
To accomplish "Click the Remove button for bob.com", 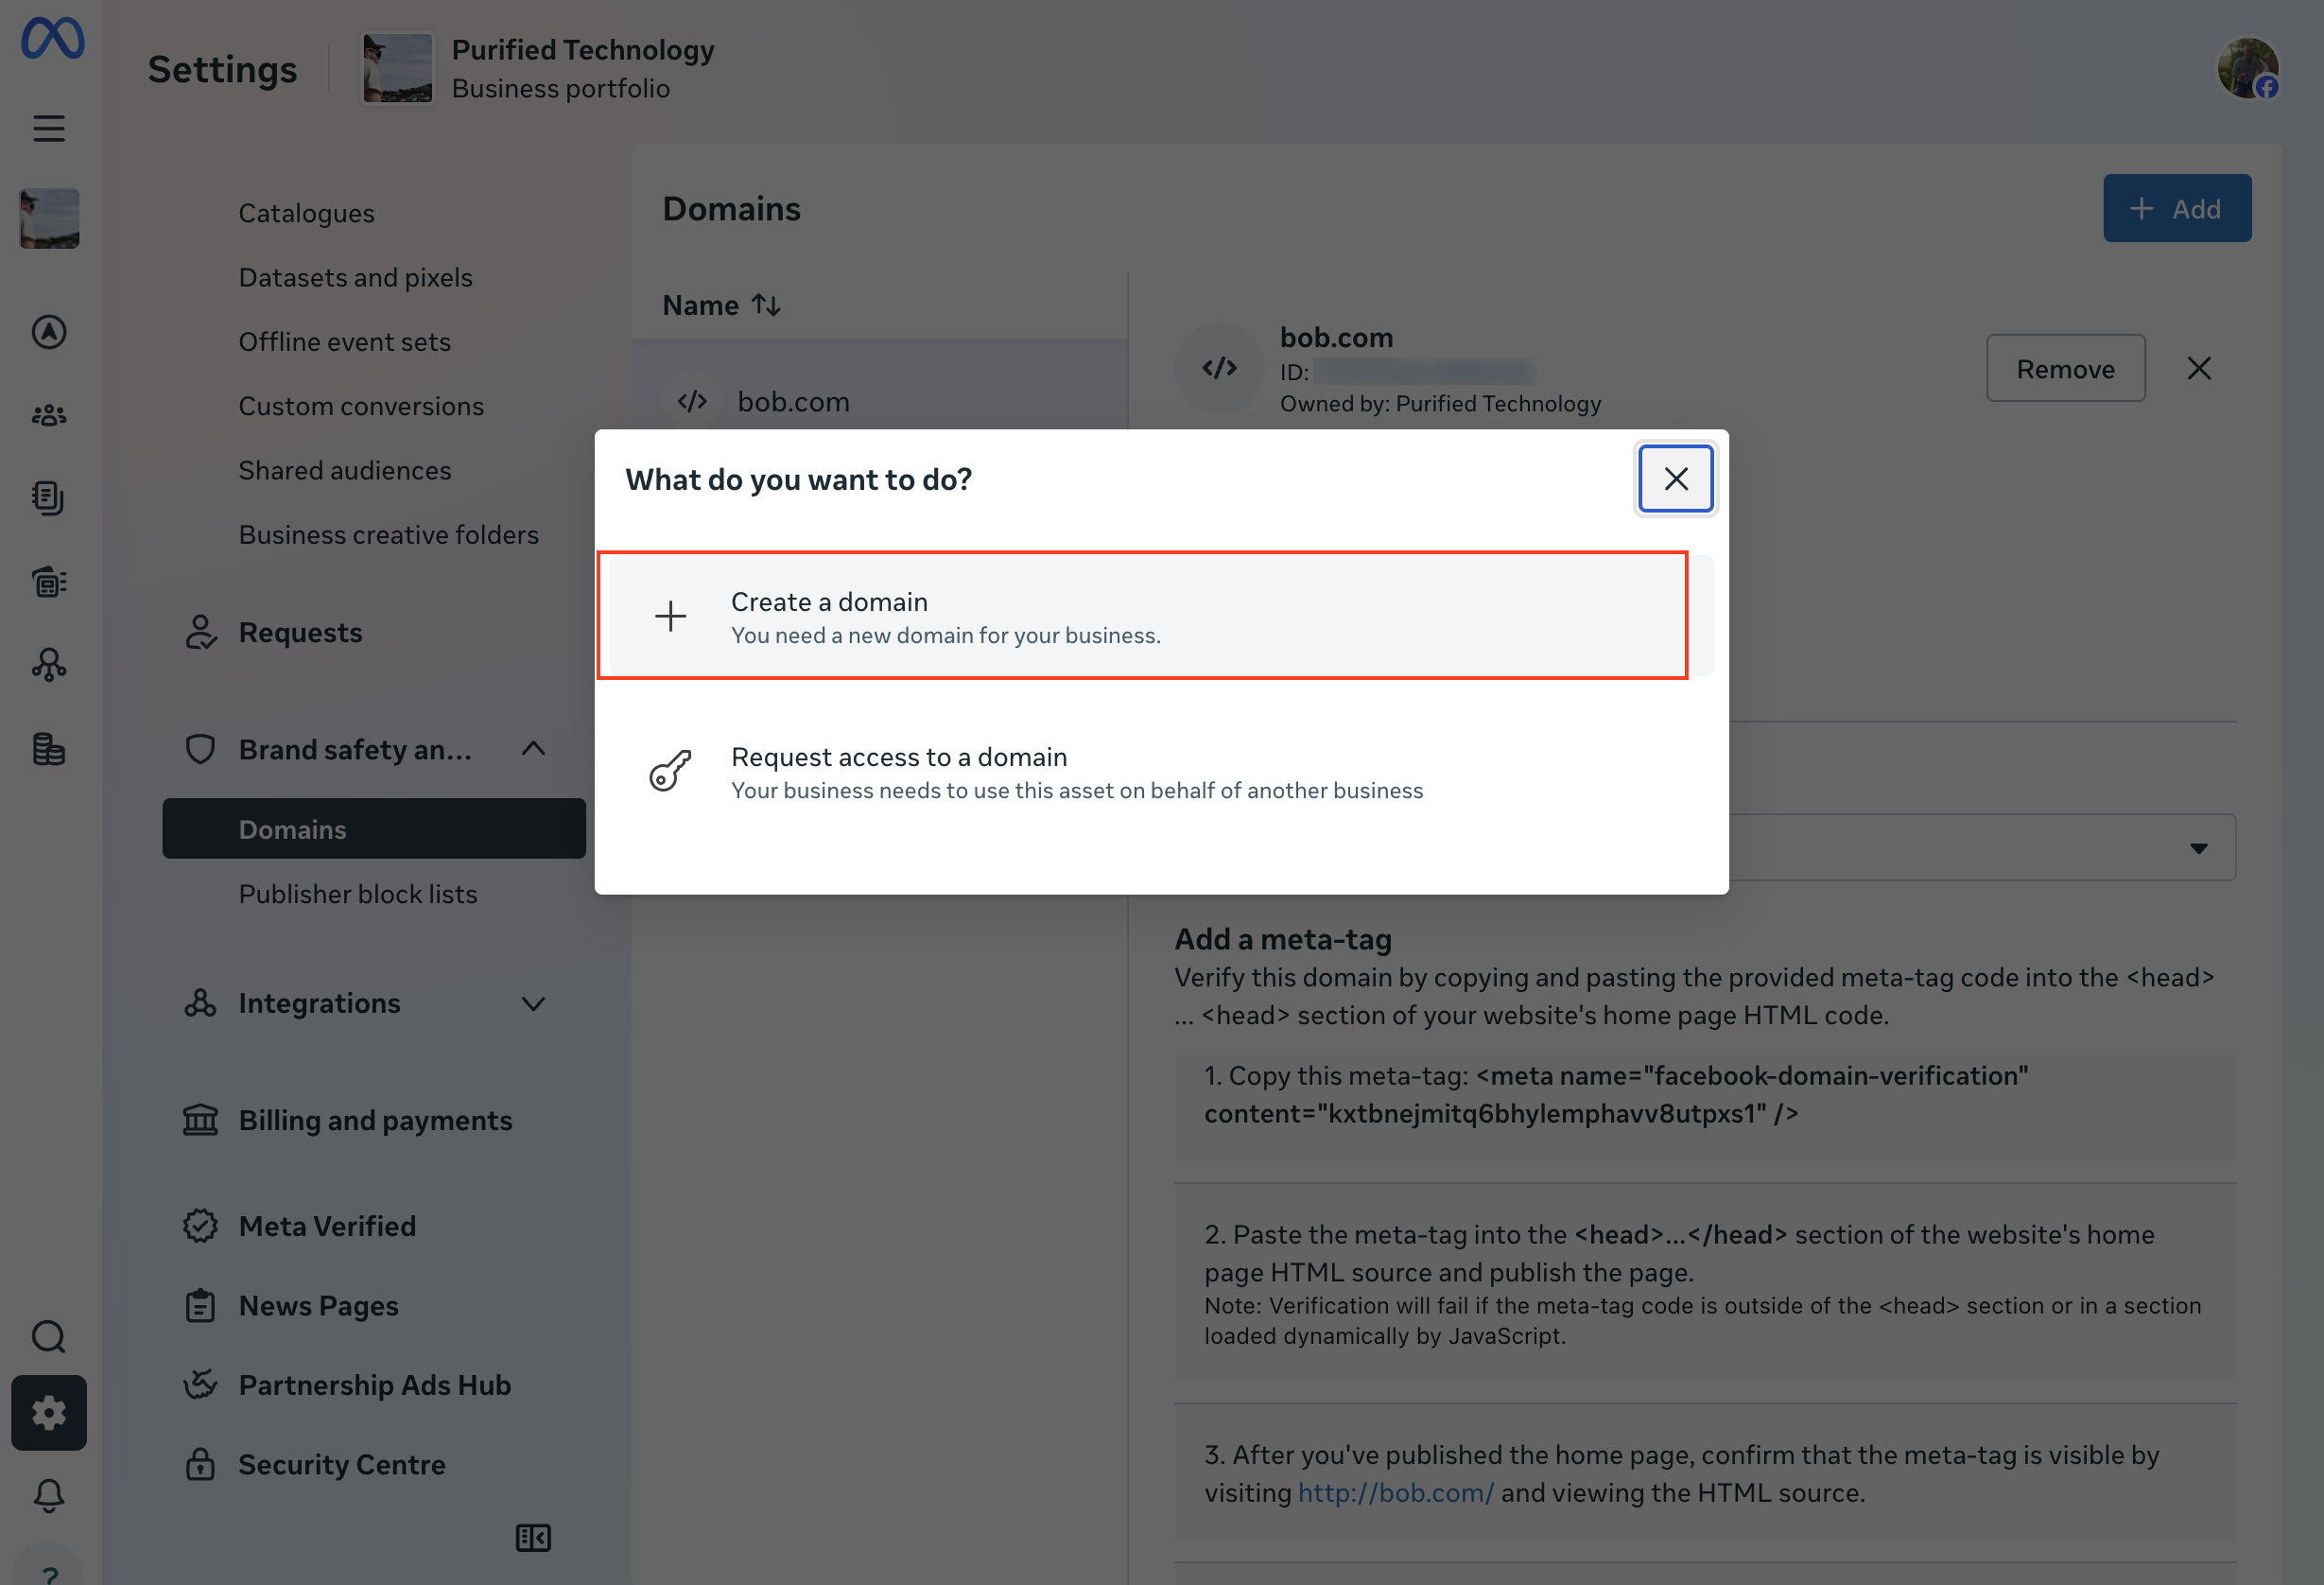I will tap(2065, 369).
